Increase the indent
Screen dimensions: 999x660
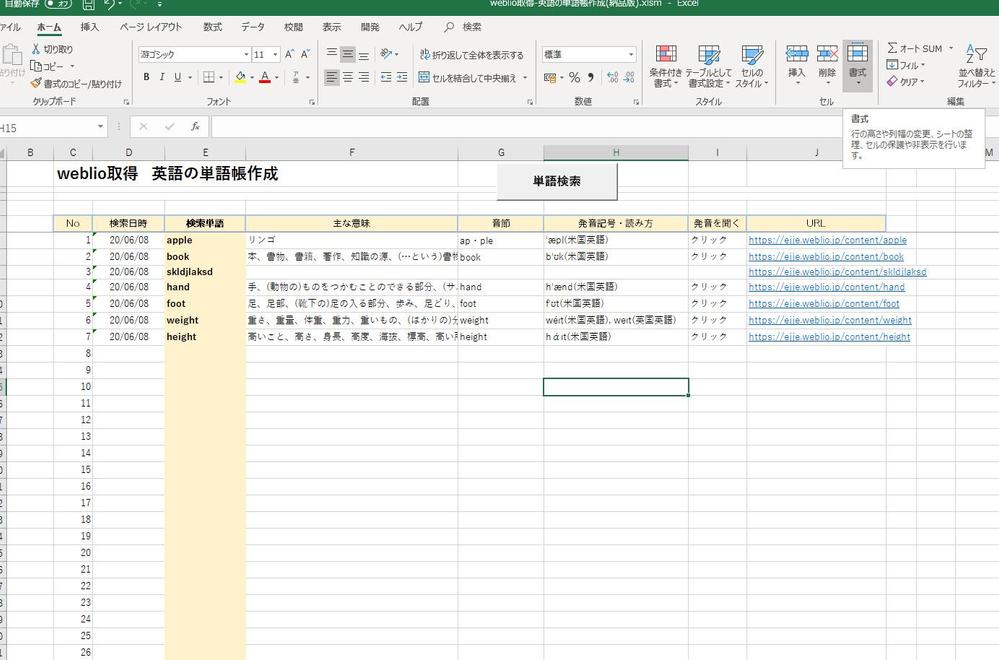tap(402, 77)
